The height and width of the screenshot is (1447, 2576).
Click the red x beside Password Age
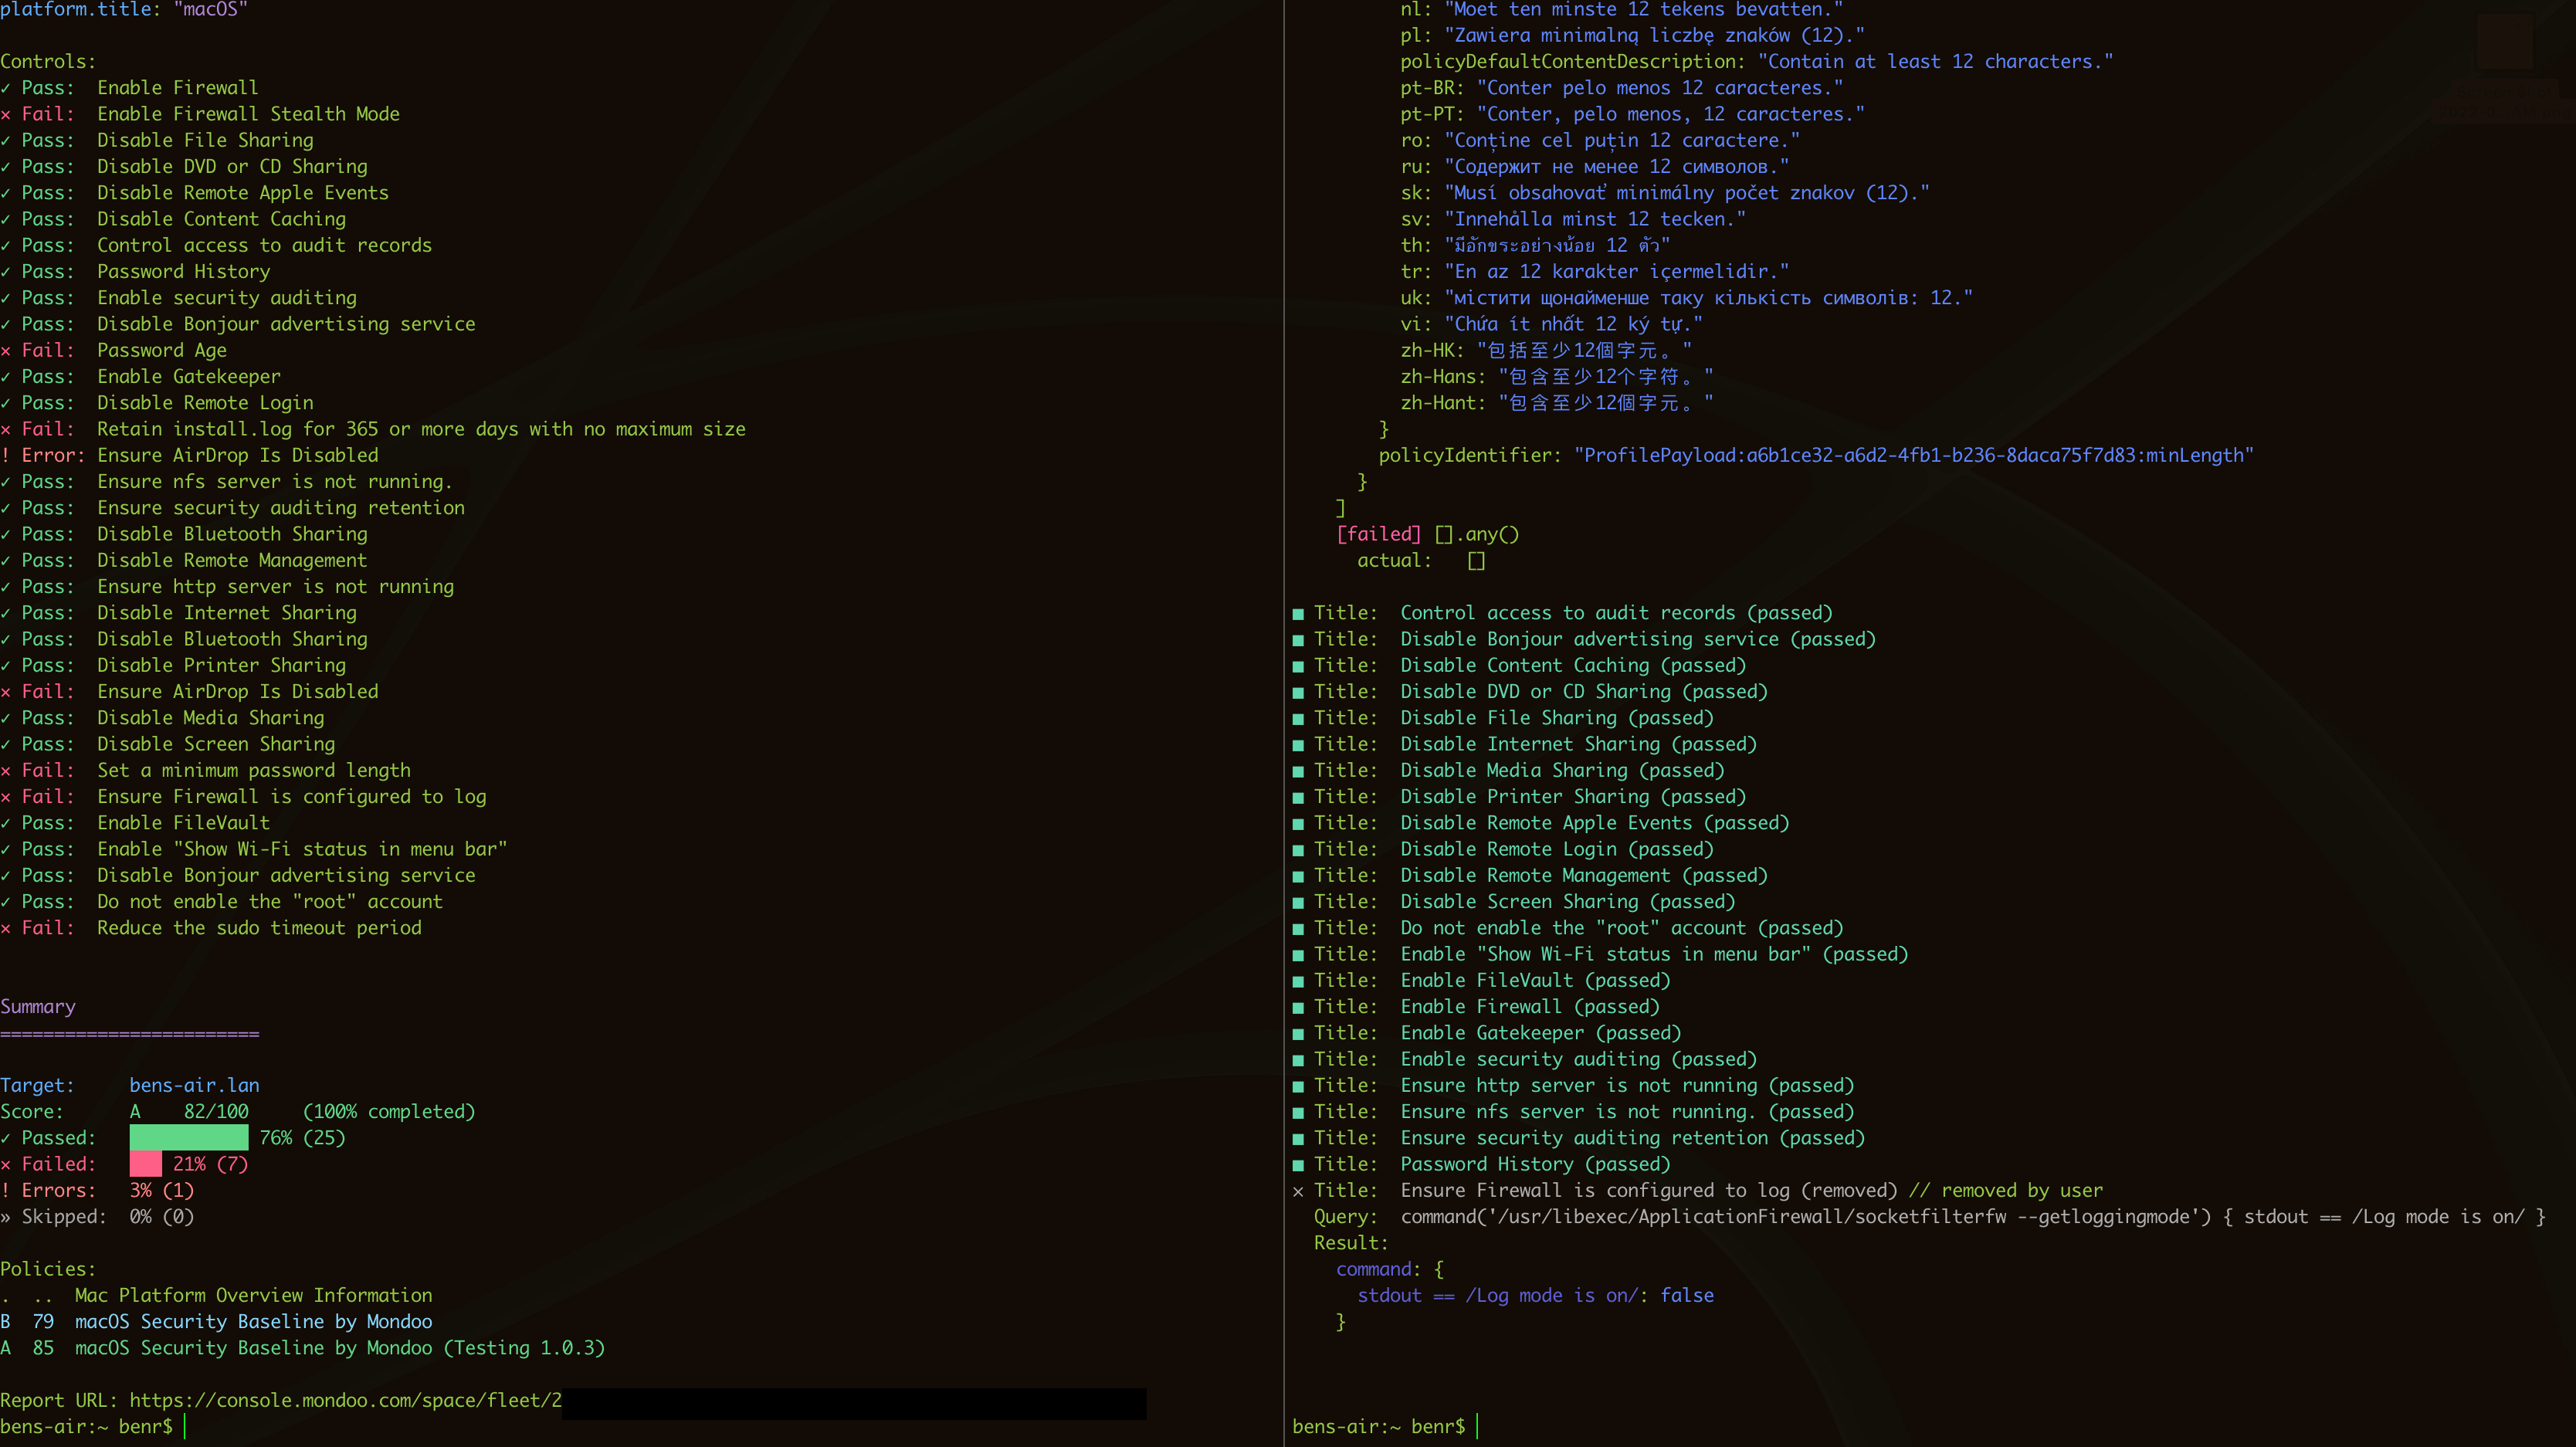tap(6, 351)
